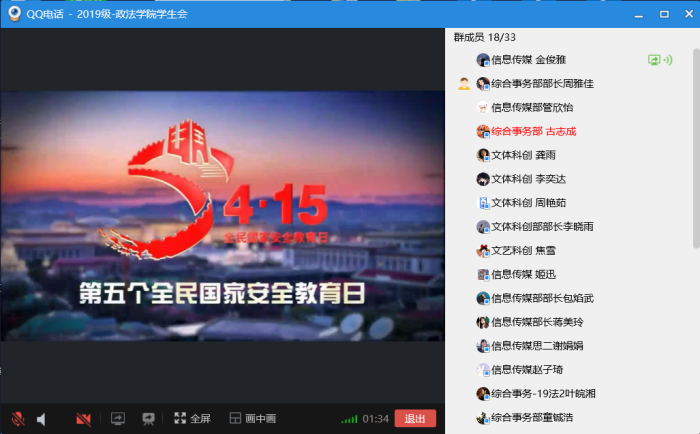The height and width of the screenshot is (434, 700).
Task: Select member 综合事务部童钺浩
Action: tap(532, 417)
